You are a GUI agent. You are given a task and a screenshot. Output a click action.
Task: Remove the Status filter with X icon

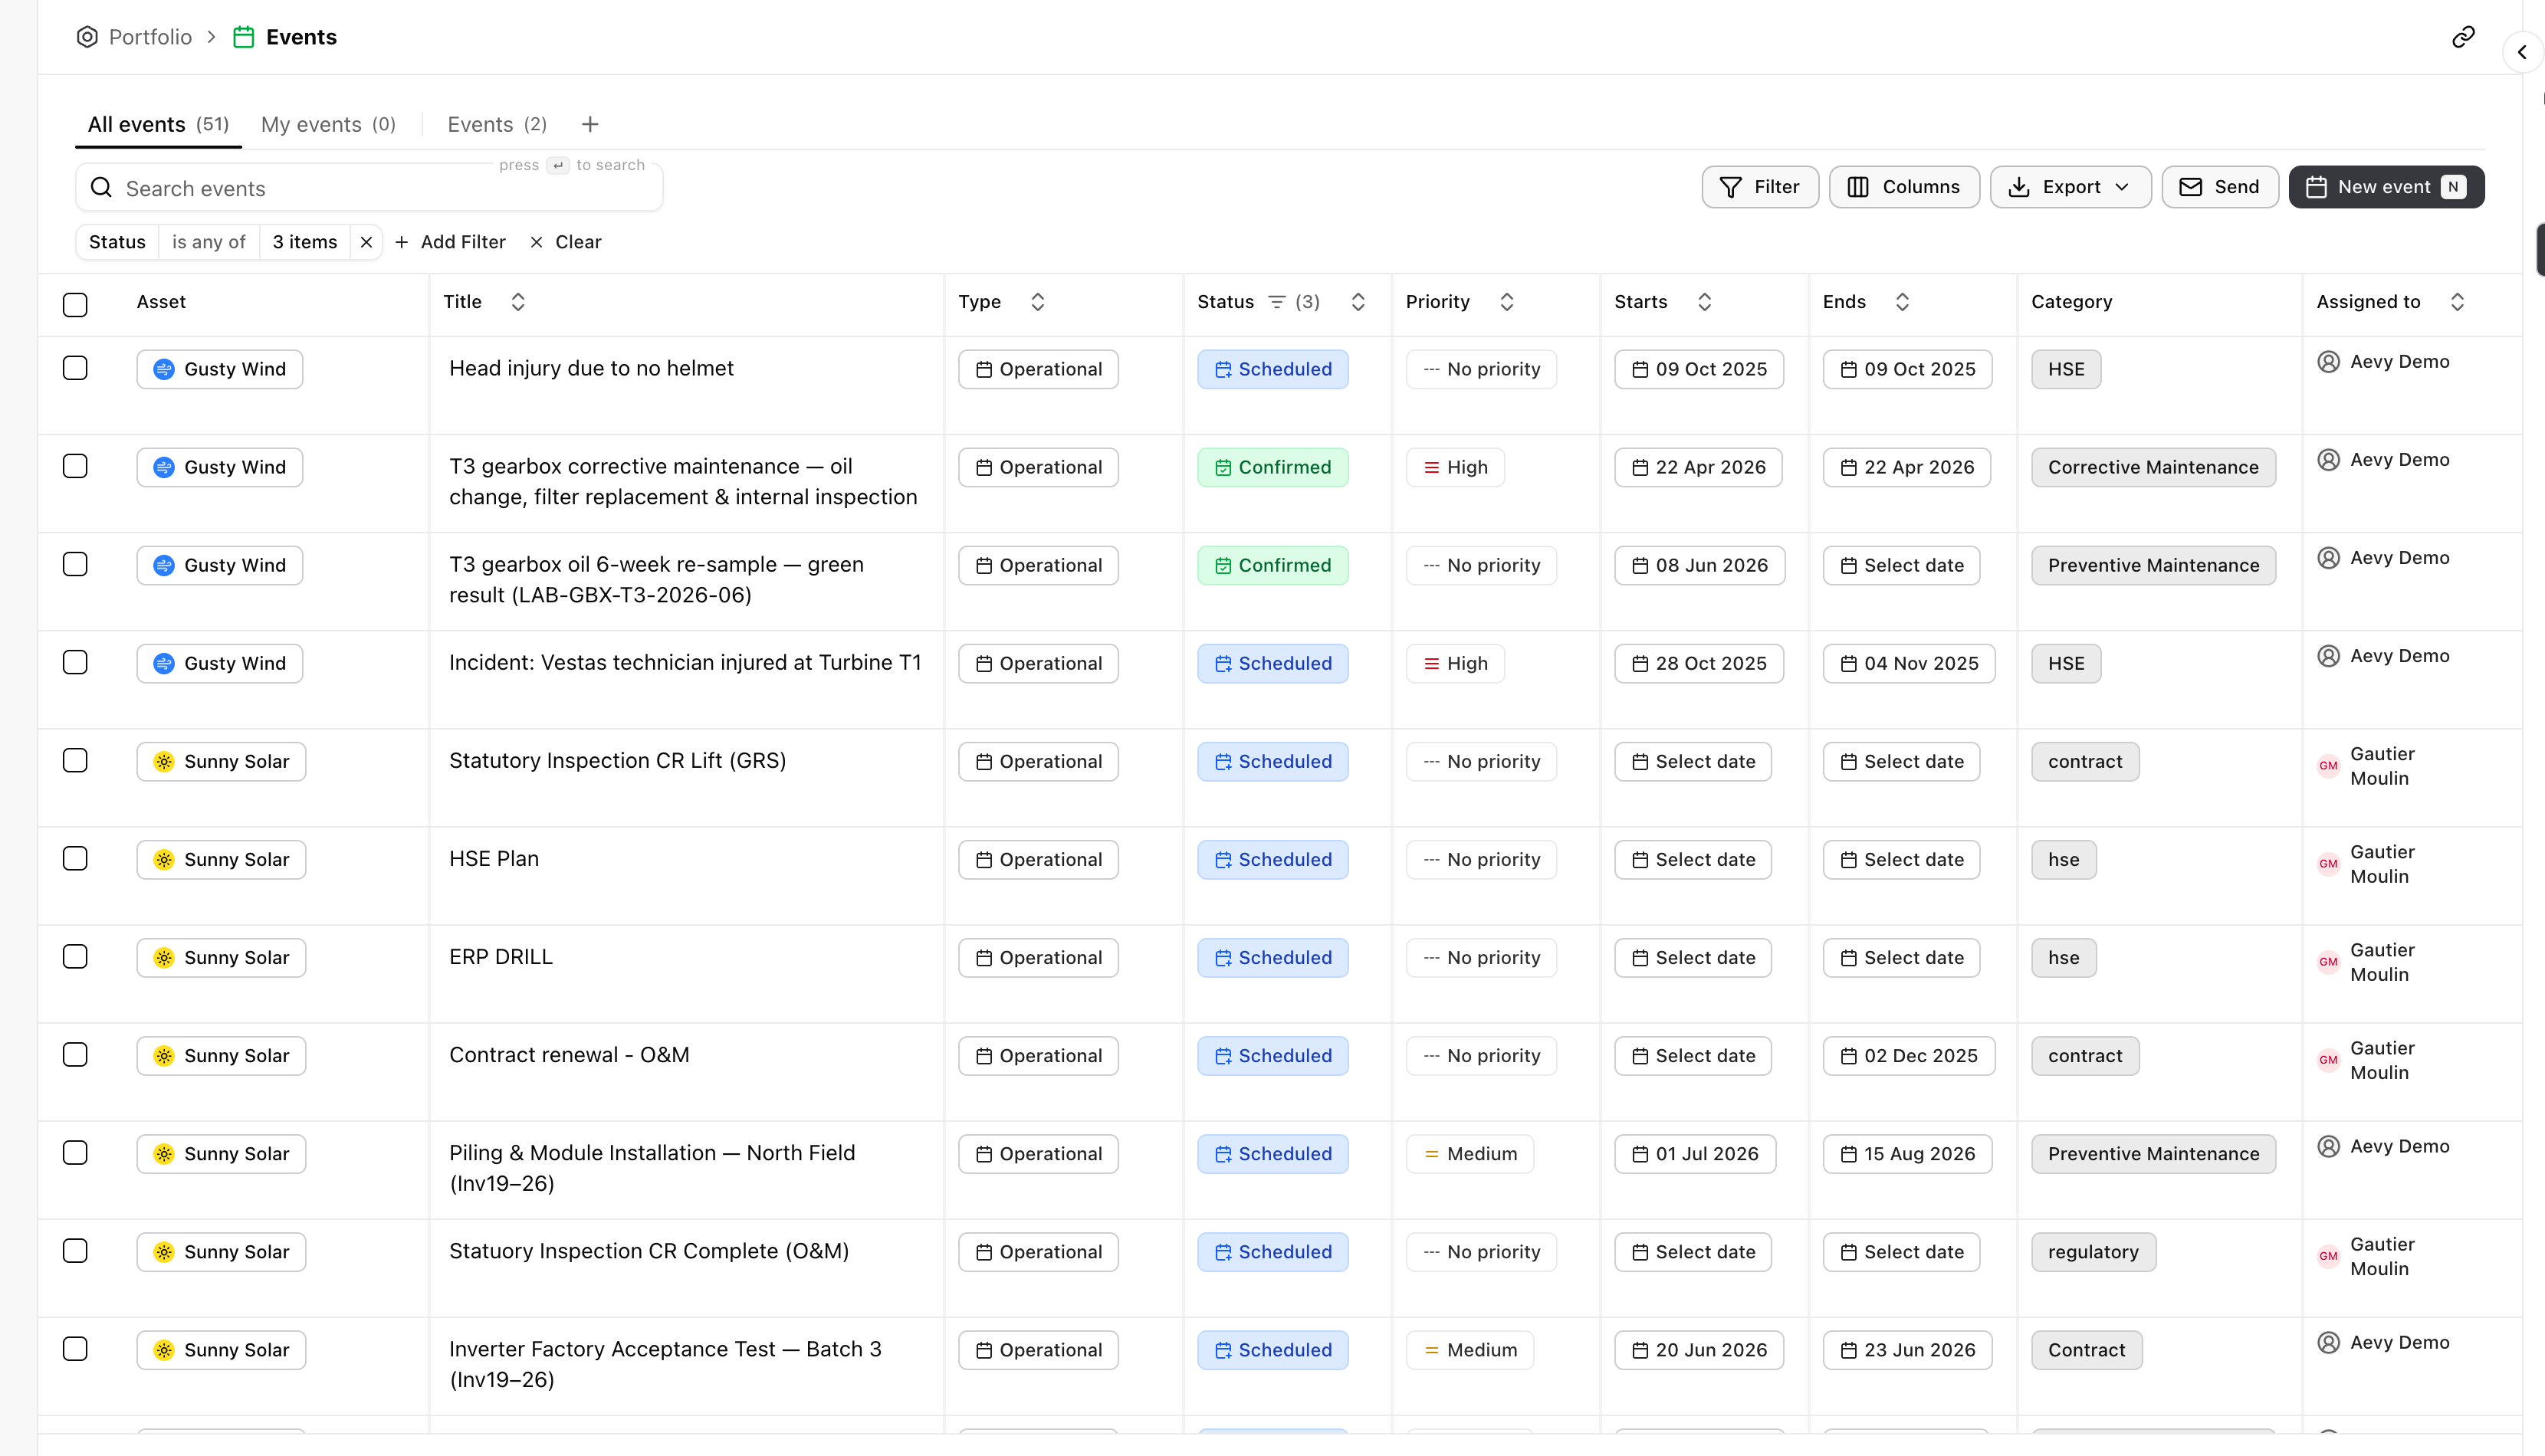[366, 242]
